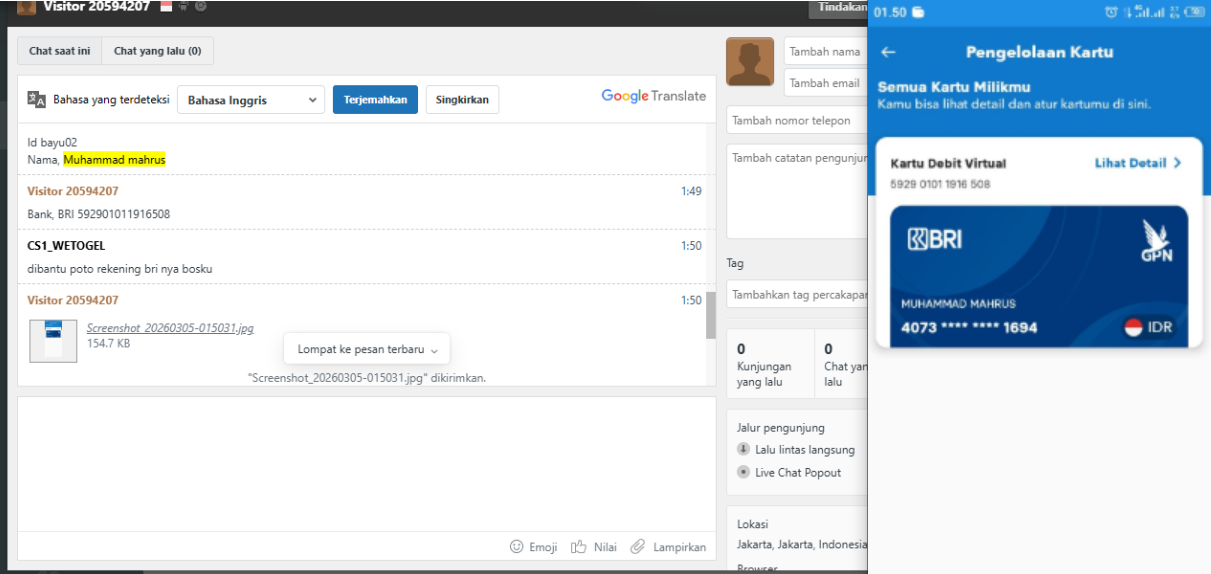Click the image file icon of the attachment

(x=53, y=340)
